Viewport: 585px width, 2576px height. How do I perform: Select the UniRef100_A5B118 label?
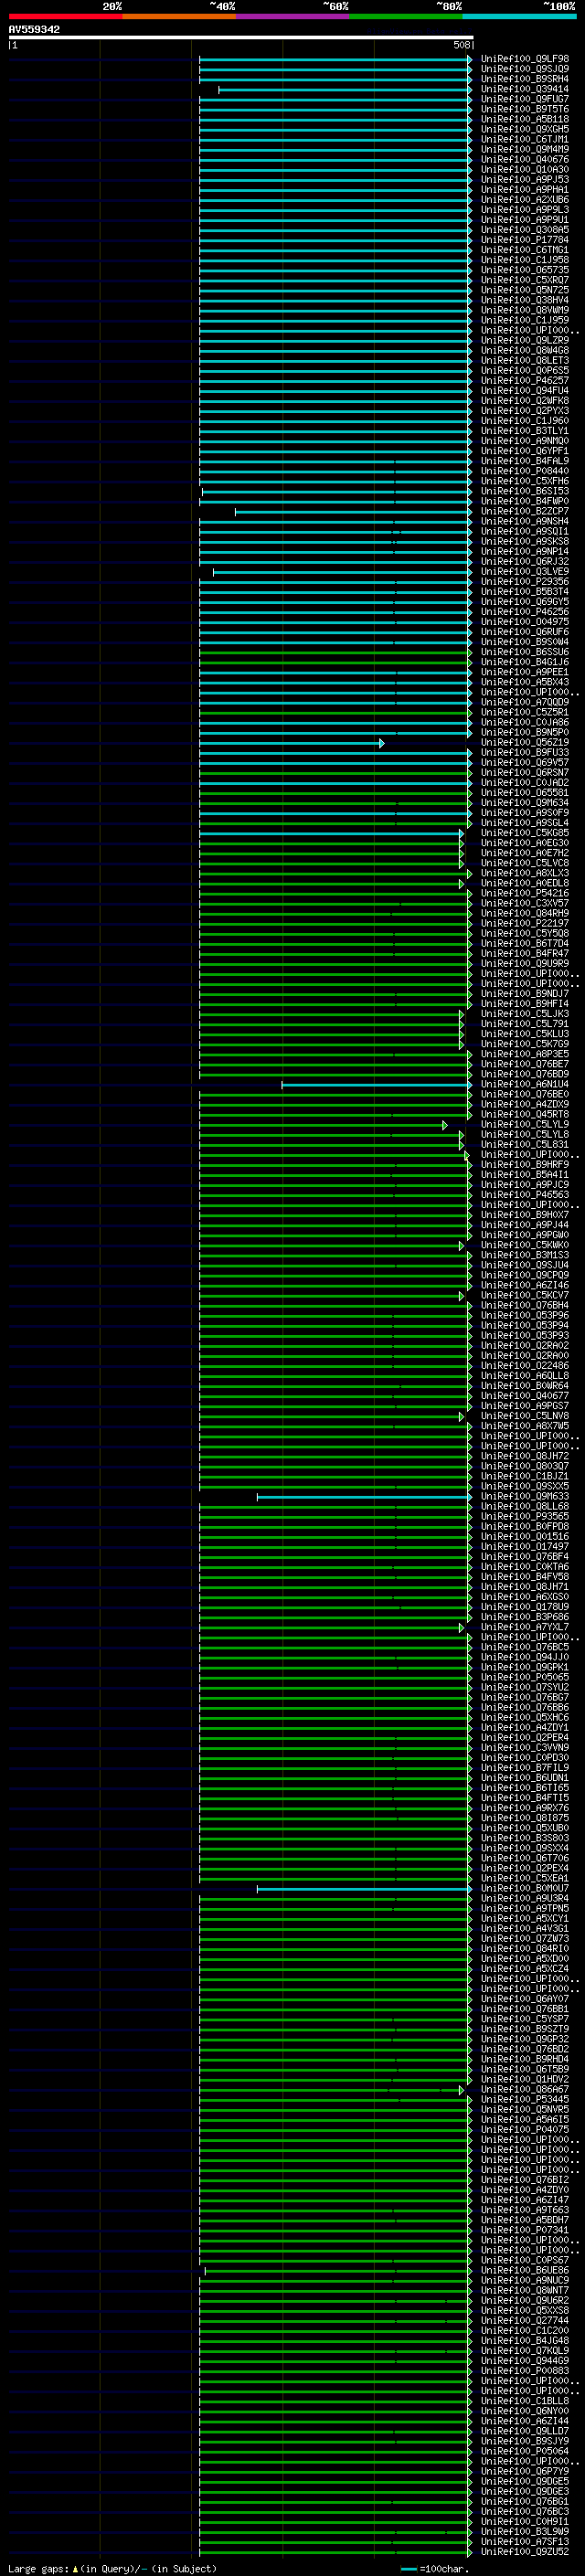[x=525, y=119]
